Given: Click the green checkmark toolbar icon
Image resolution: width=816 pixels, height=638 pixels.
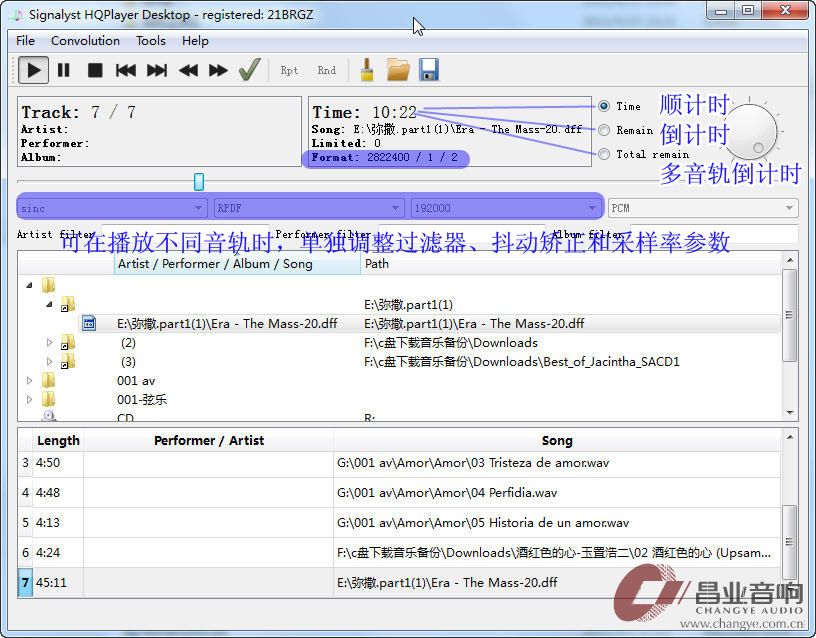Looking at the screenshot, I should [250, 69].
